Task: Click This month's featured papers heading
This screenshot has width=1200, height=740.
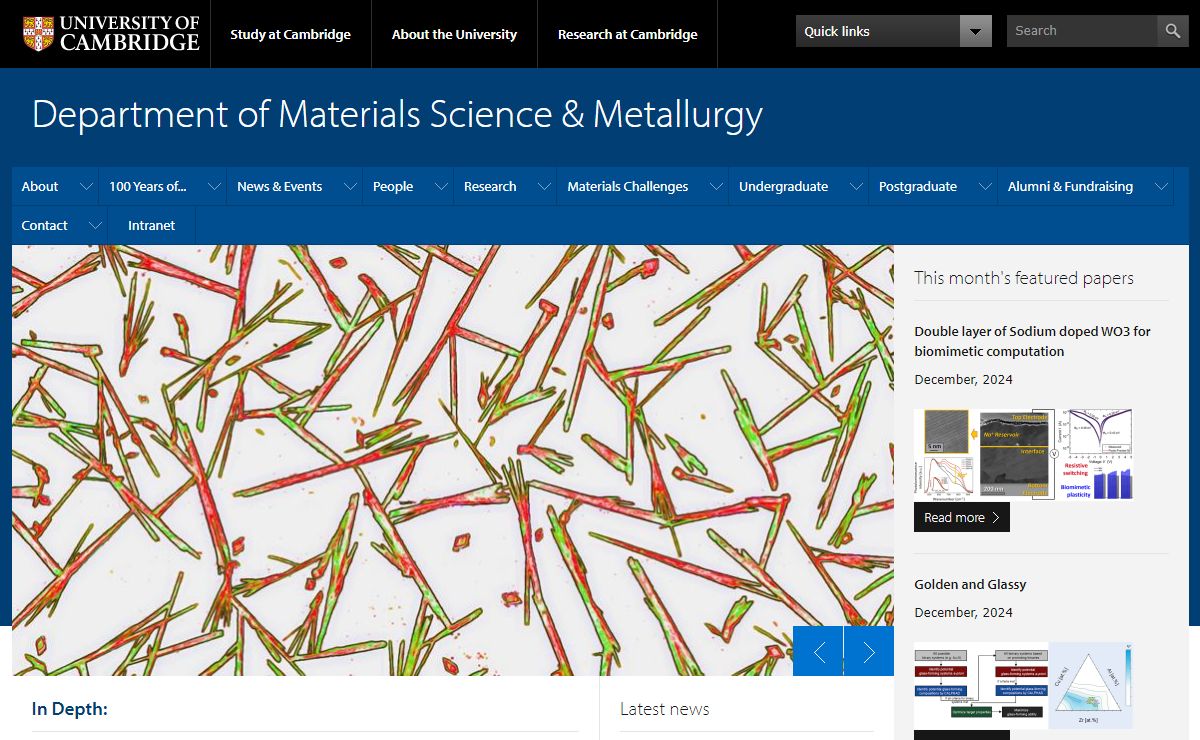Action: coord(1024,278)
